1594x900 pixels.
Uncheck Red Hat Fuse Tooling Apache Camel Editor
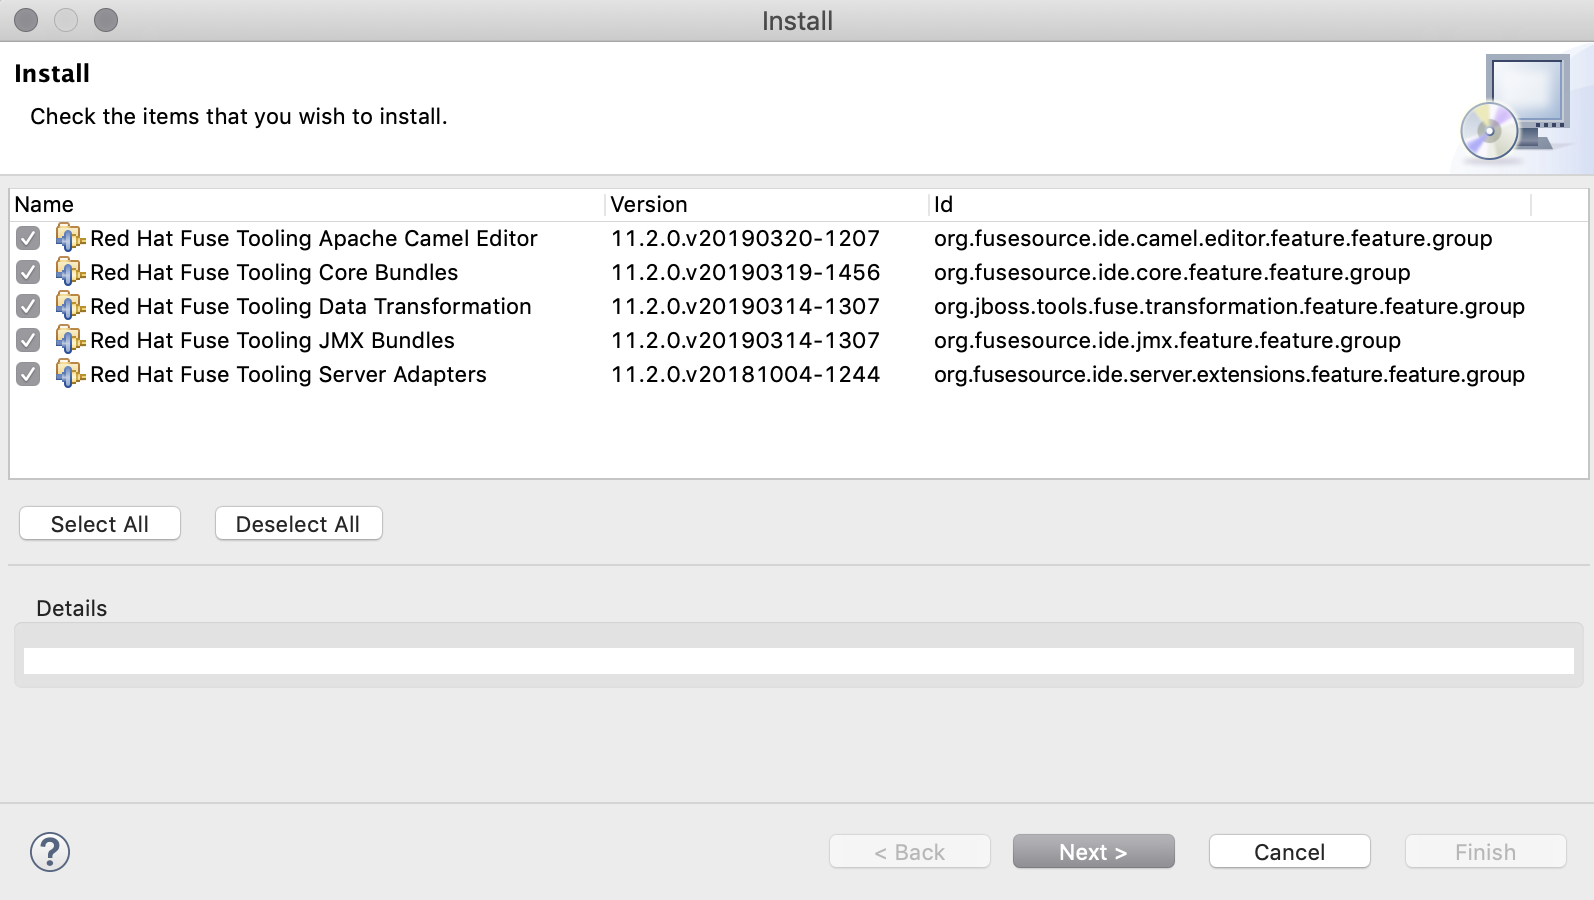[x=28, y=238]
